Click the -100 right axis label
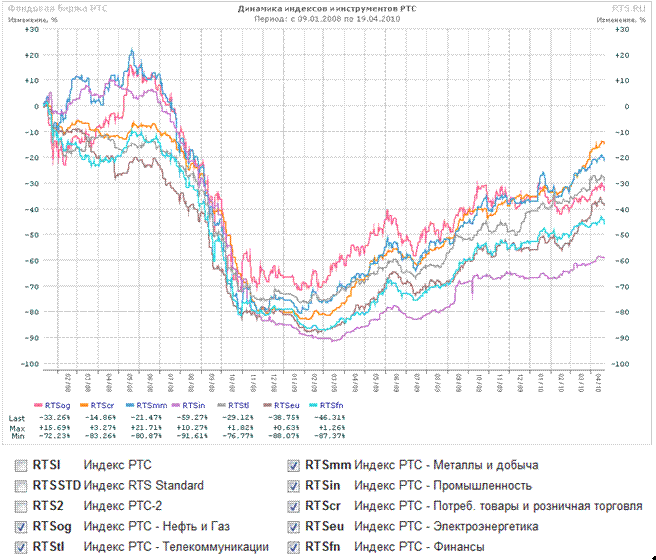The width and height of the screenshot is (656, 560). click(x=620, y=364)
